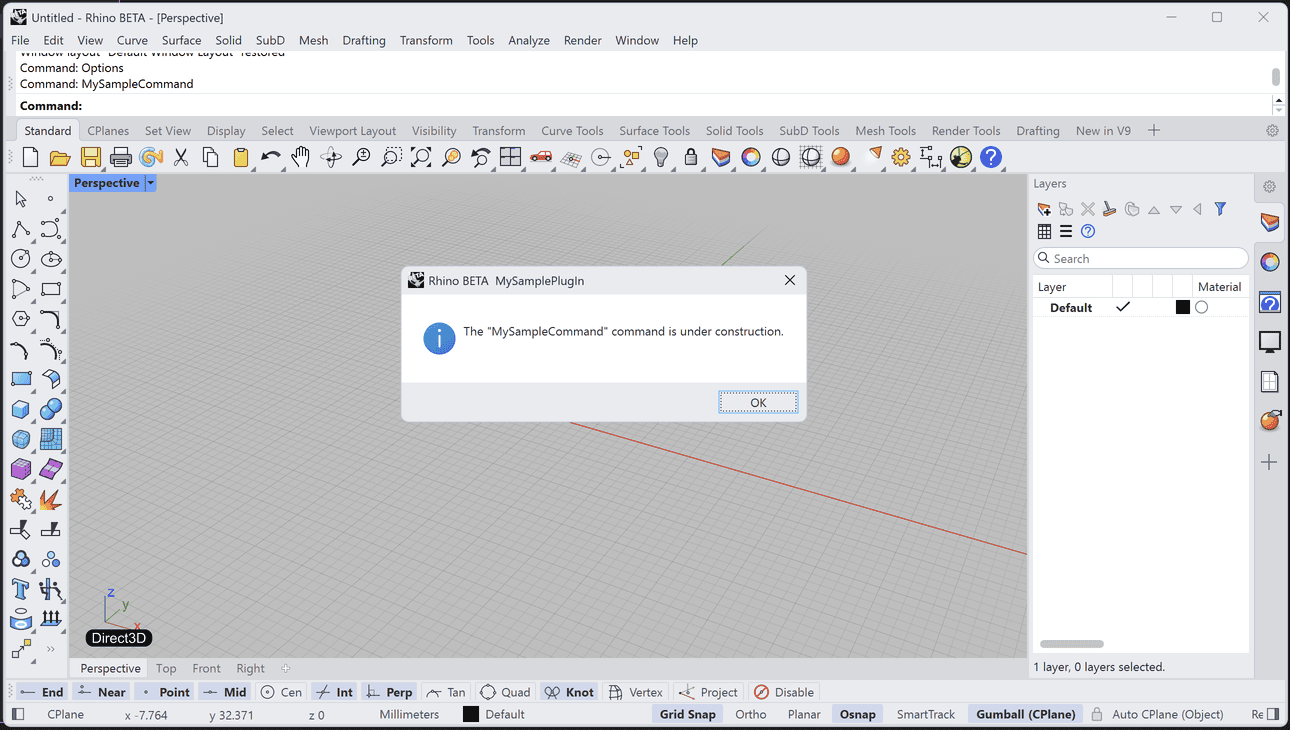Select the Rectangle tool in left sidebar

tap(51, 289)
